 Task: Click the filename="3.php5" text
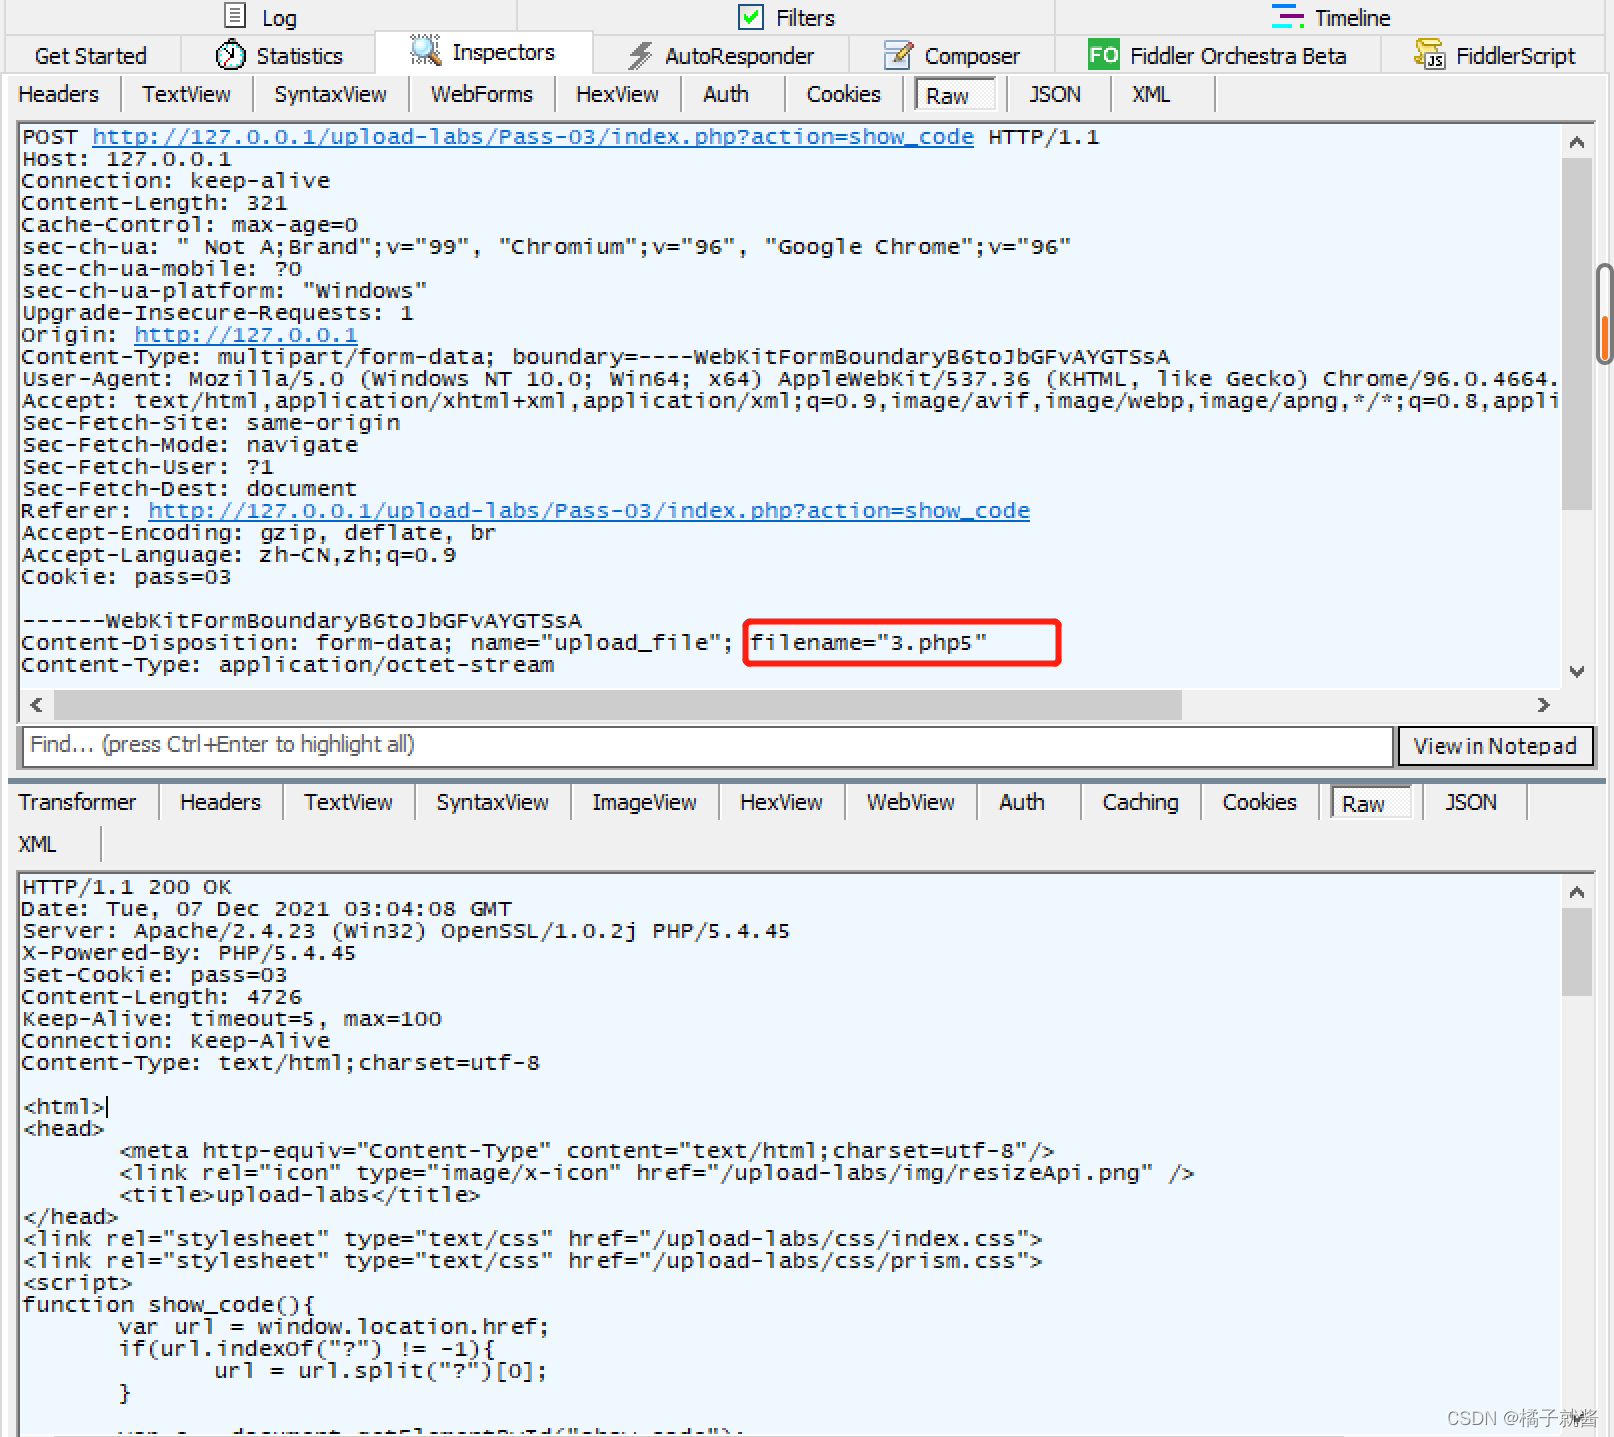pos(868,642)
